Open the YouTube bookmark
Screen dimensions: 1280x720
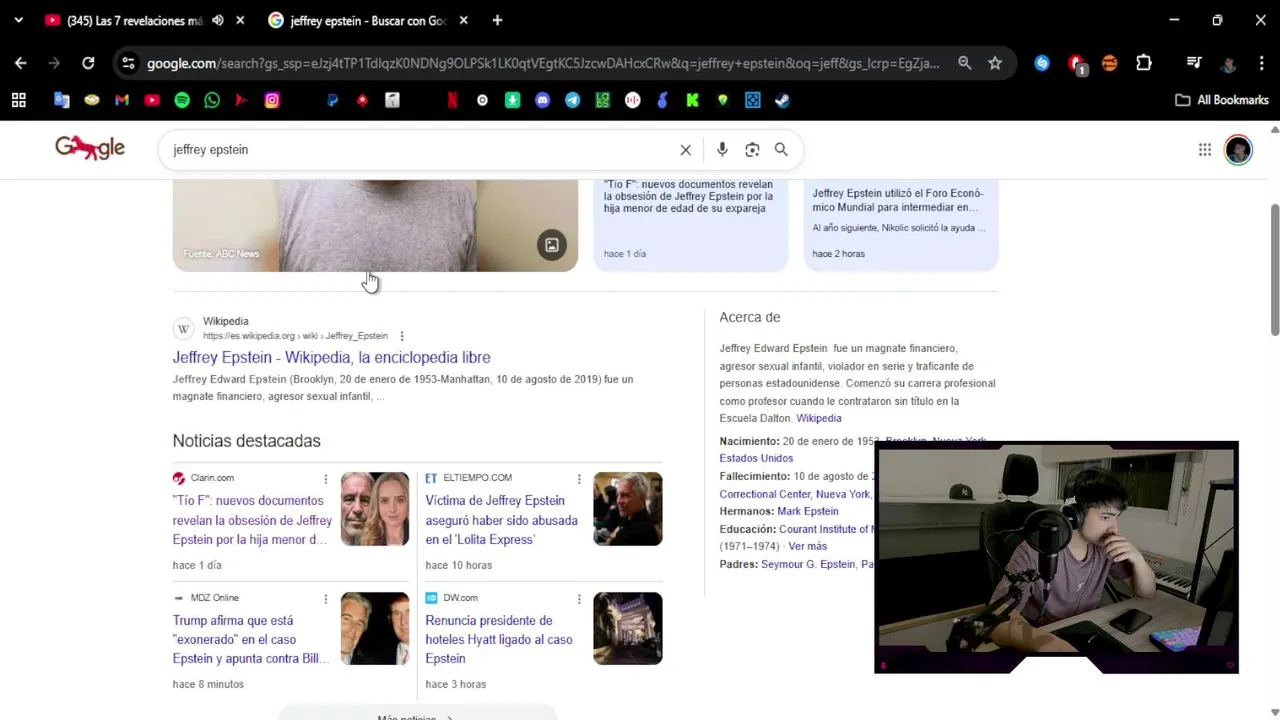pos(152,100)
